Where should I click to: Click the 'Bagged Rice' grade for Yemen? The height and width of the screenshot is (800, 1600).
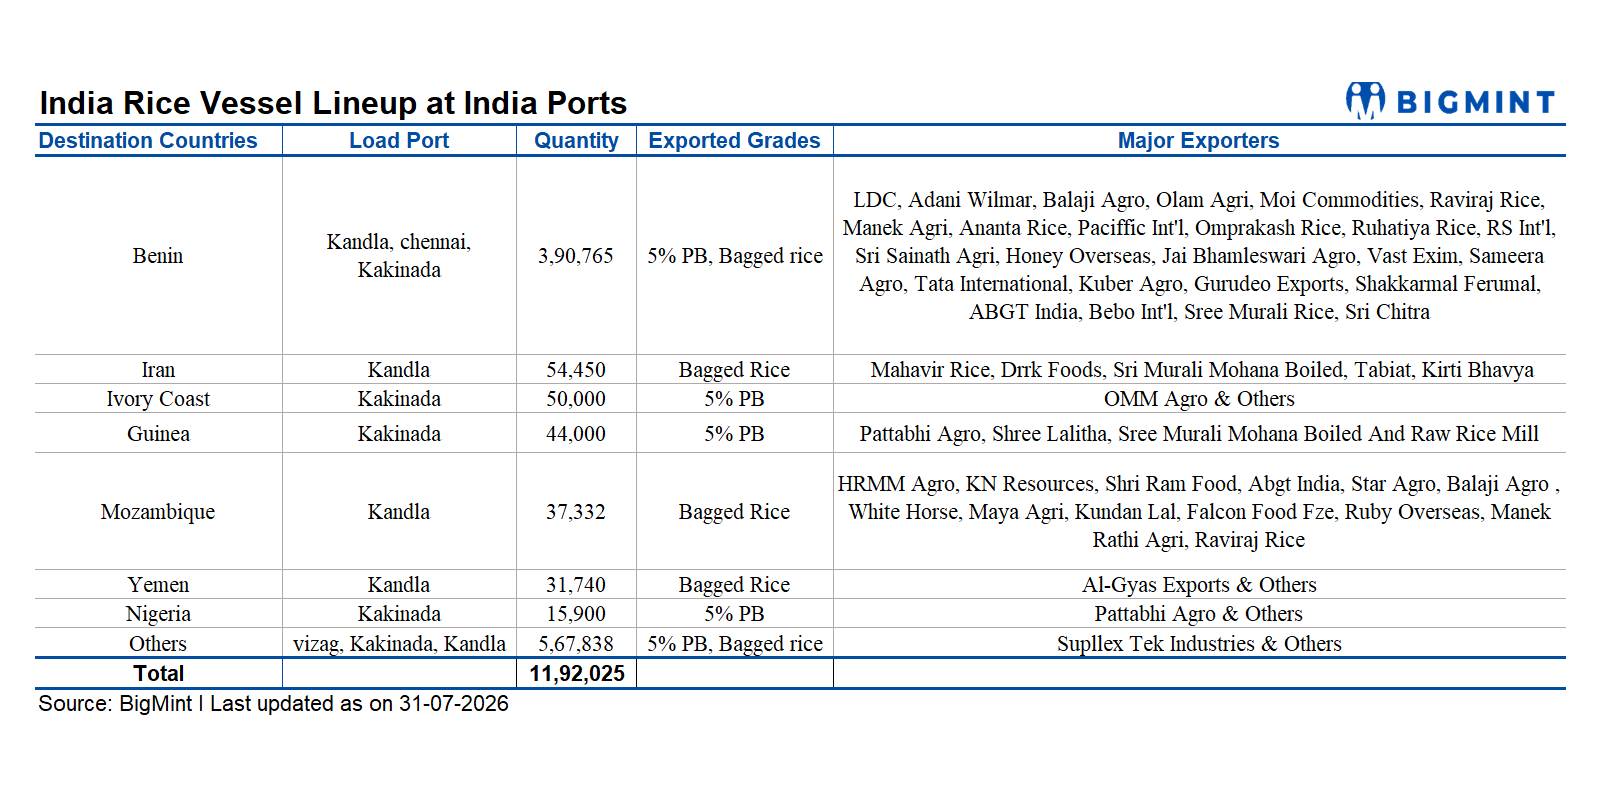tap(735, 585)
